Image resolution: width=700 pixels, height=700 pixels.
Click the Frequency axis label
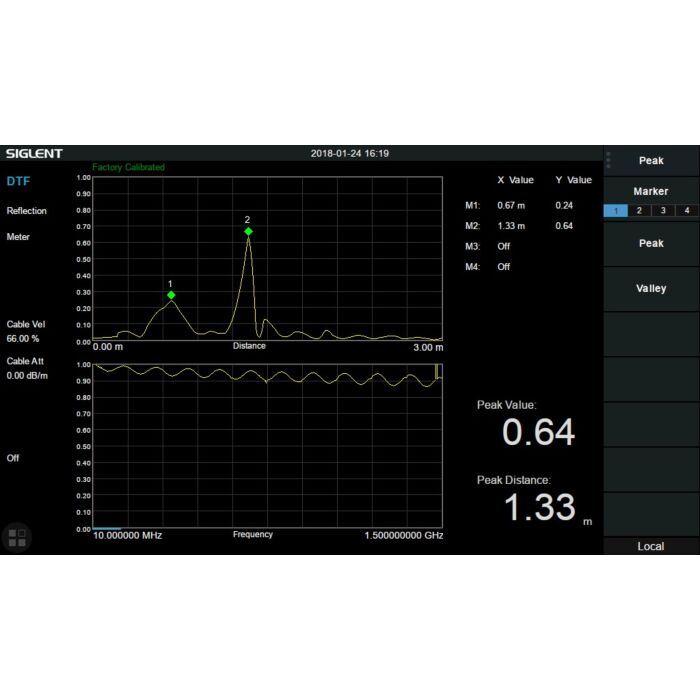(253, 534)
